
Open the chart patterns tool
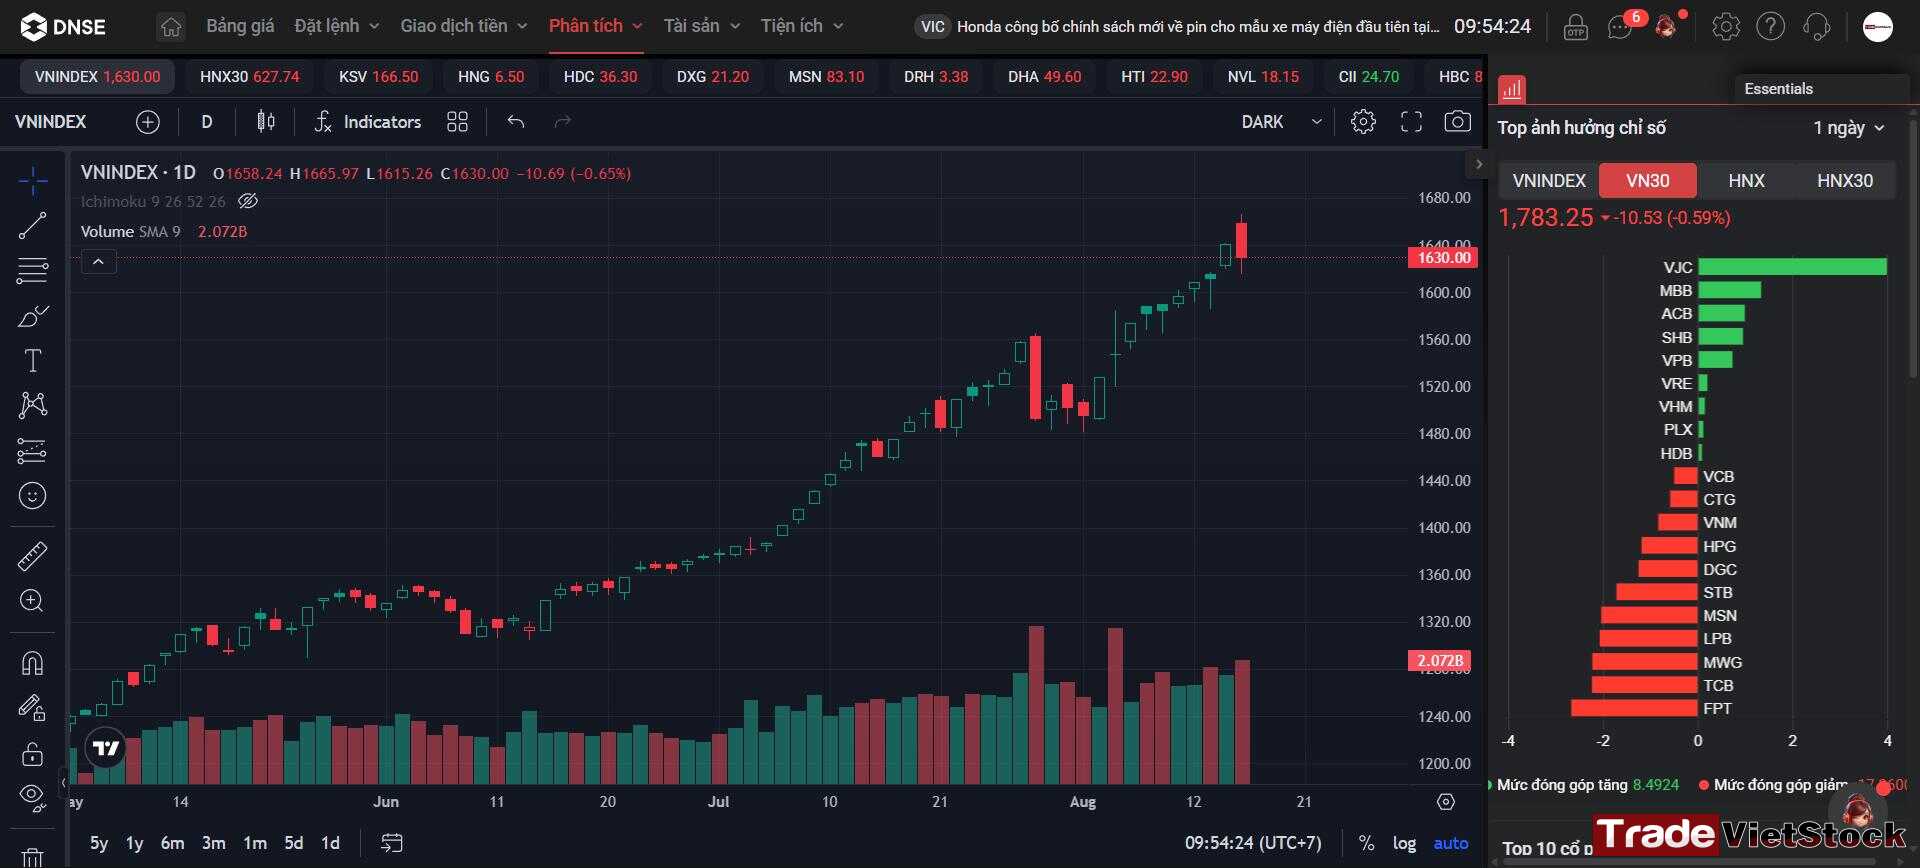click(x=33, y=405)
